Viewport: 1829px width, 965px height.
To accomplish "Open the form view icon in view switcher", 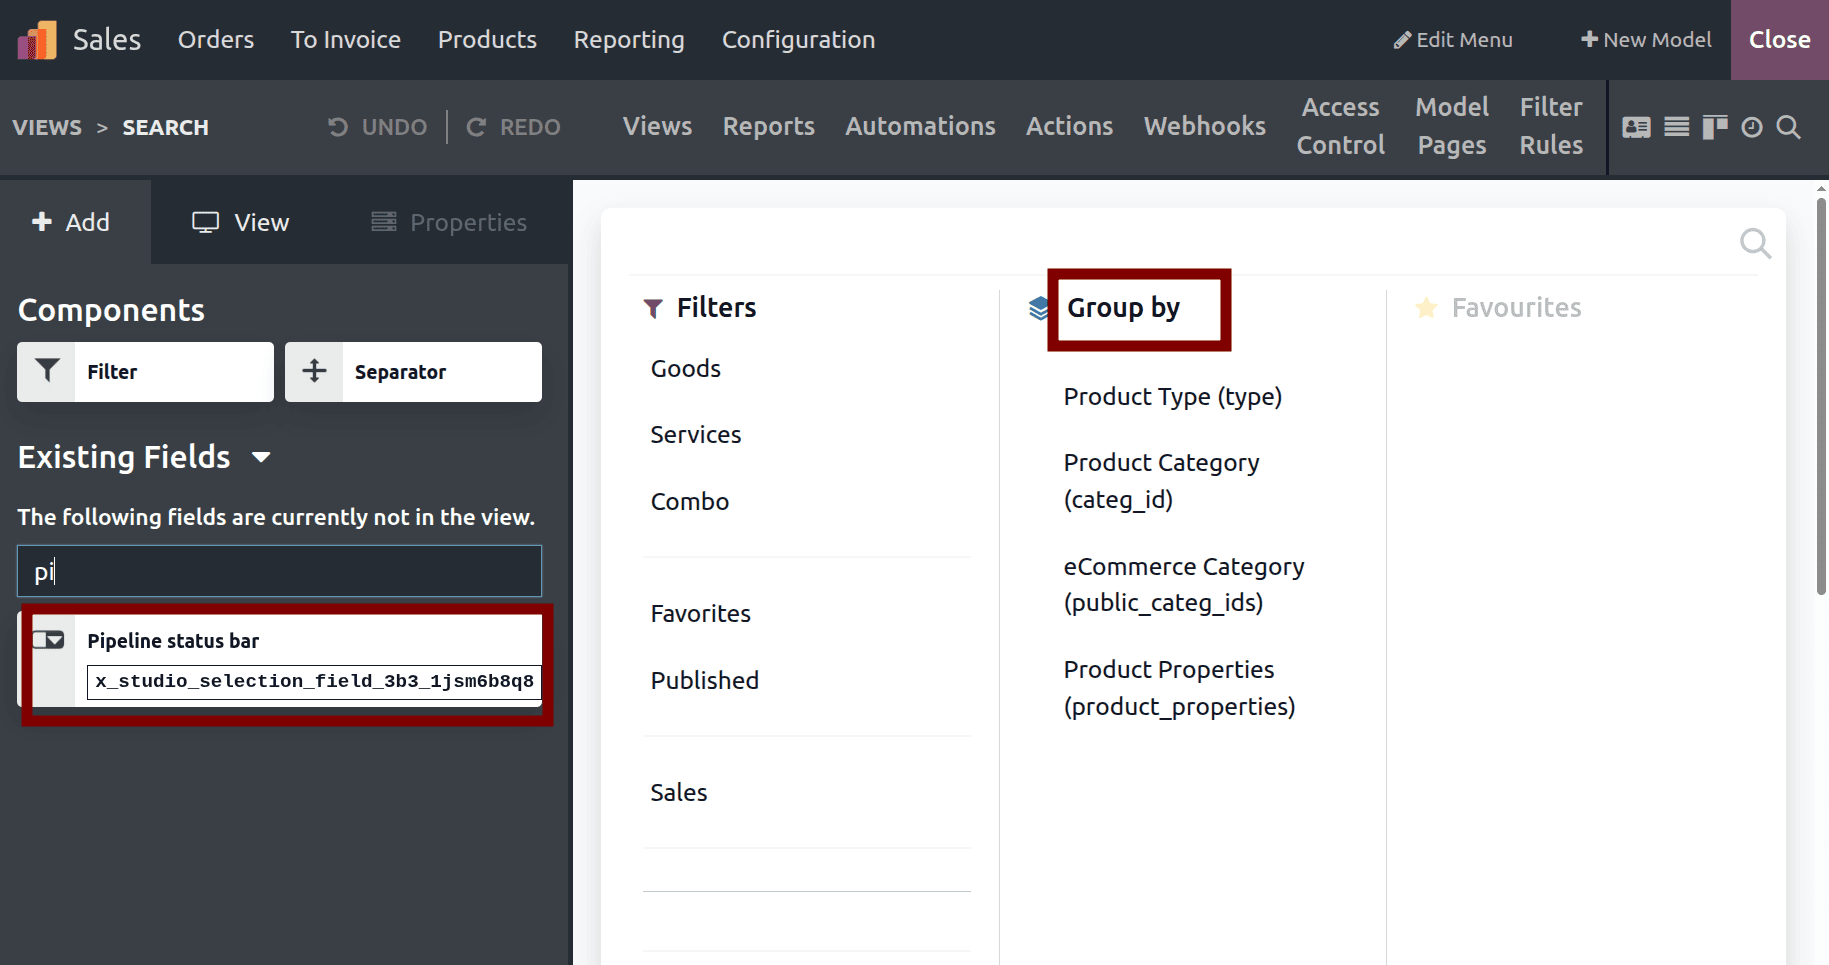I will (1636, 127).
